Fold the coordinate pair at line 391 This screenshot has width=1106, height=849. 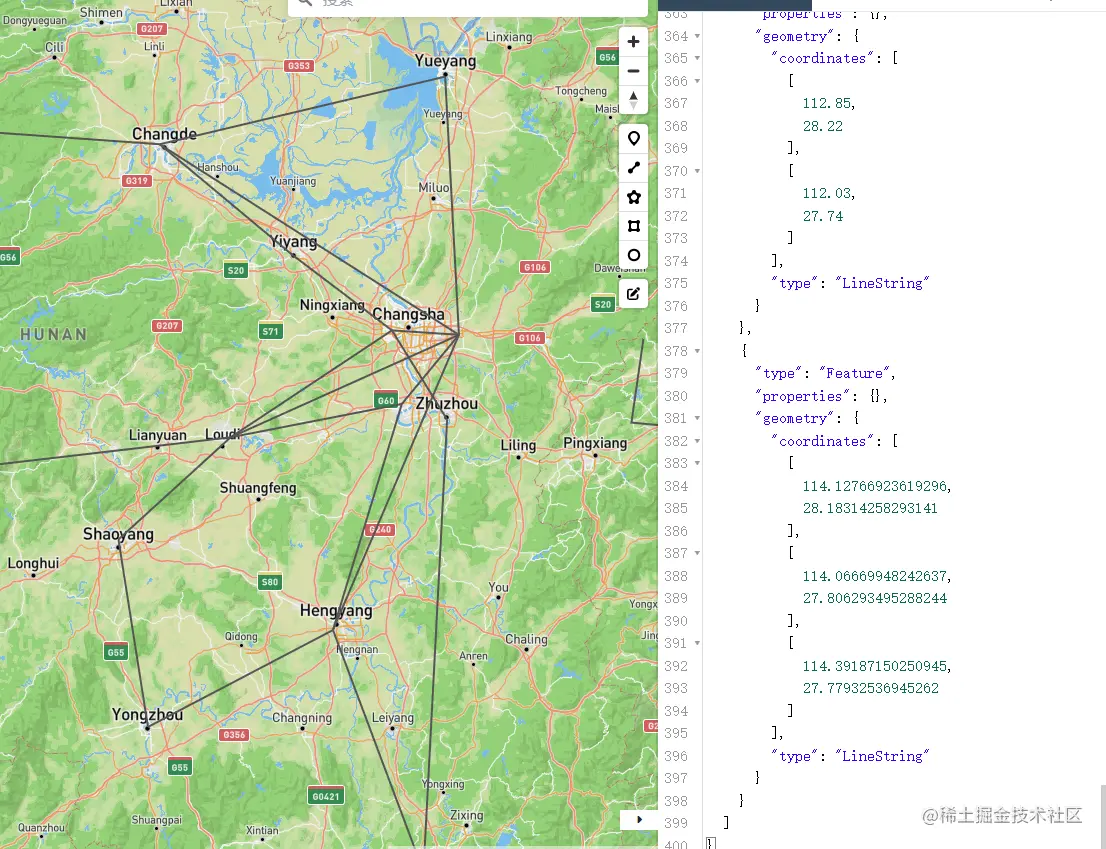697,643
